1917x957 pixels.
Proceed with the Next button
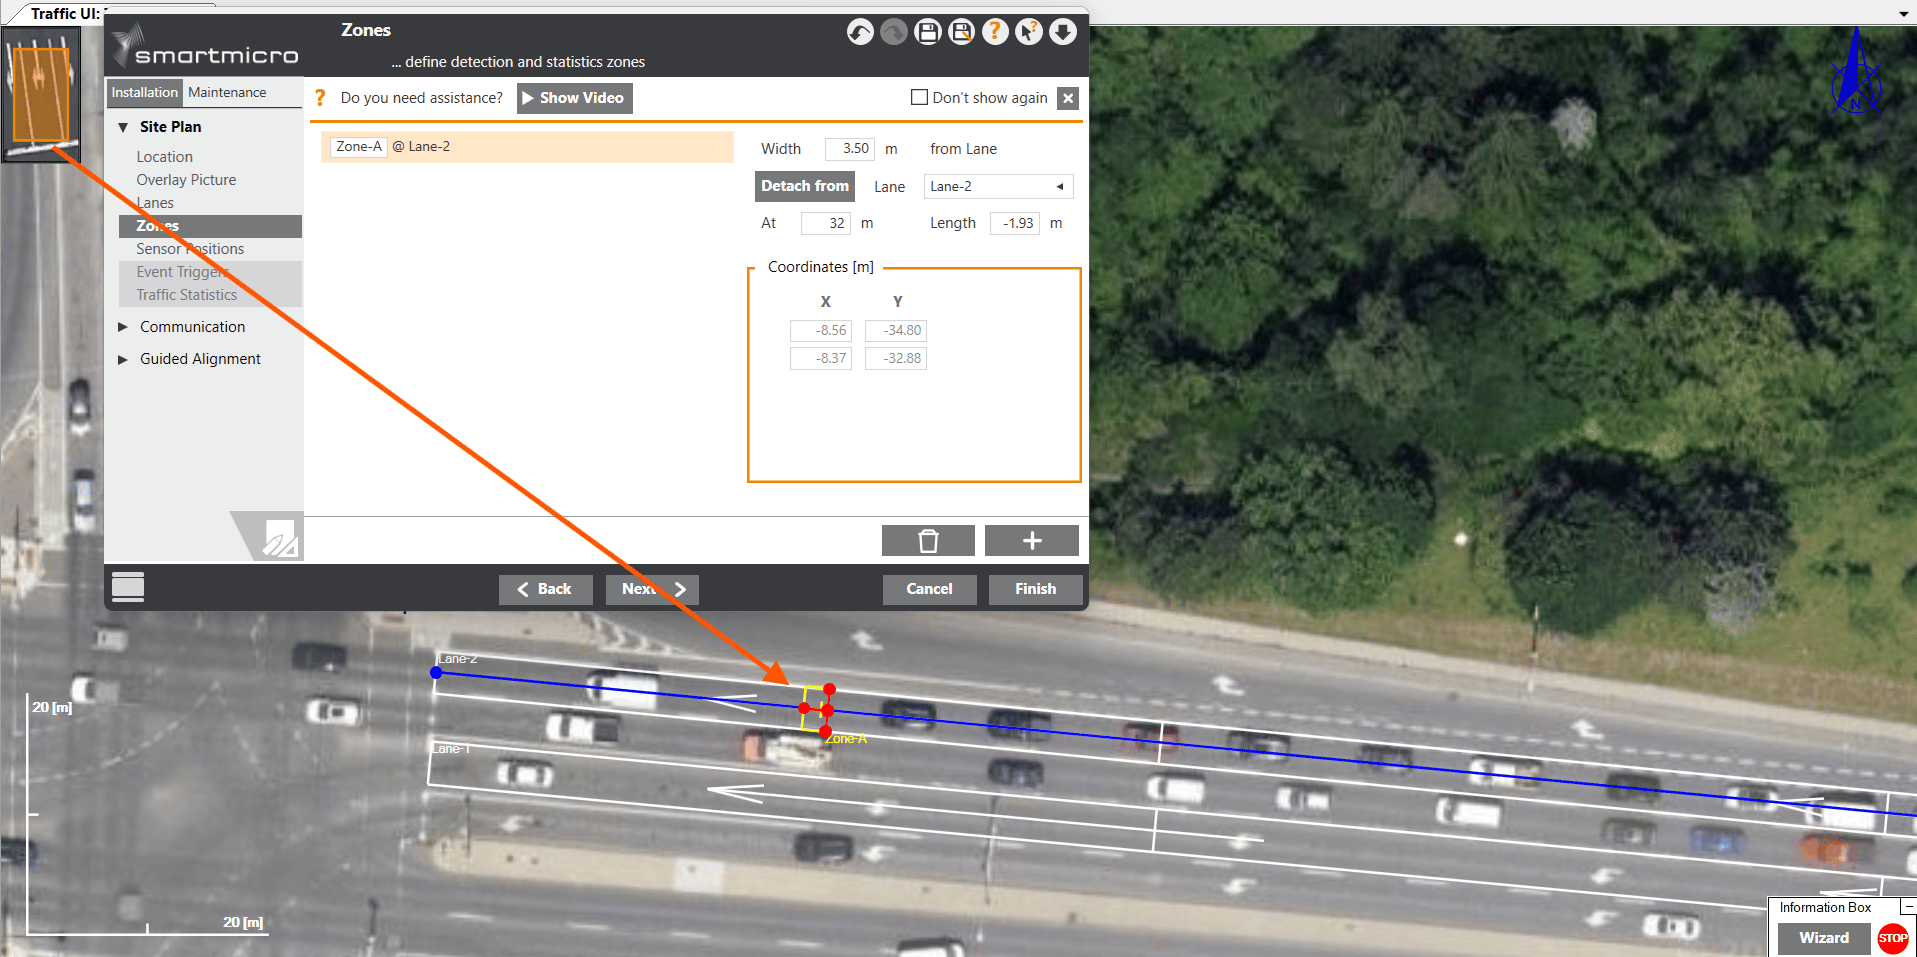coord(652,589)
